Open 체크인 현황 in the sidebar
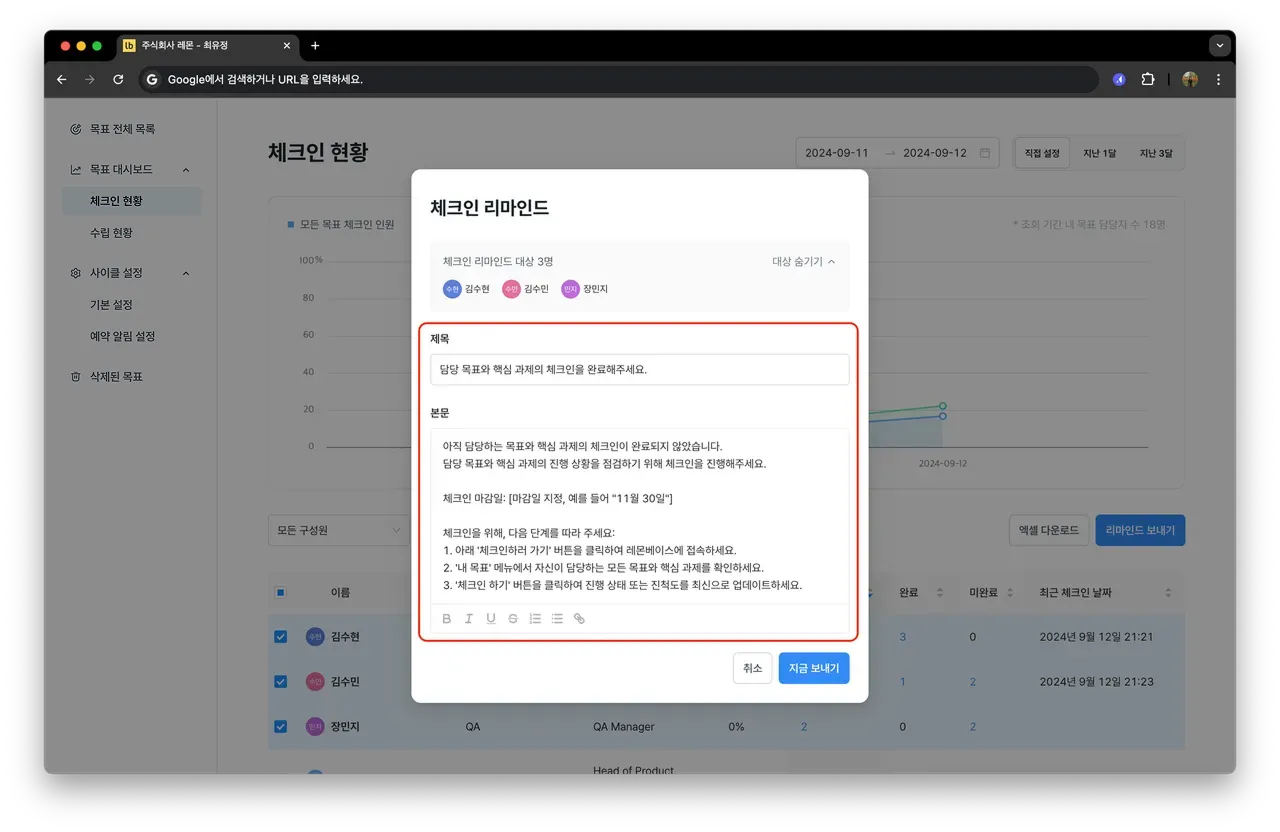The height and width of the screenshot is (832, 1280). coord(132,201)
